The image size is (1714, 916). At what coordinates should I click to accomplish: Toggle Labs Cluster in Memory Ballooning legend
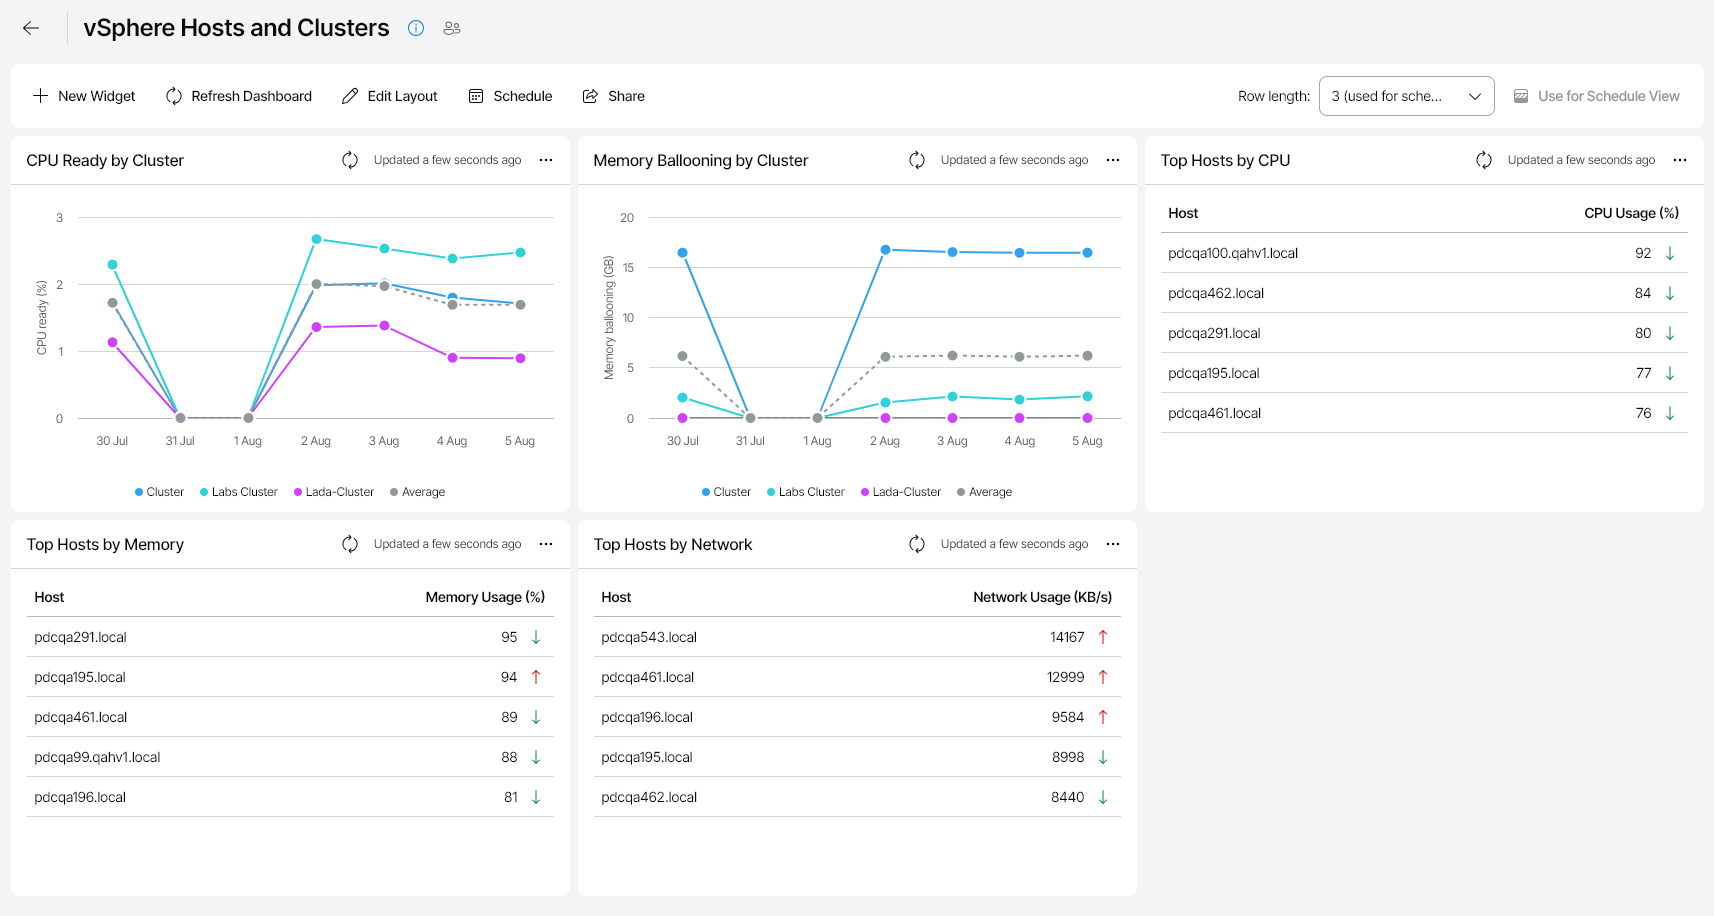[806, 492]
